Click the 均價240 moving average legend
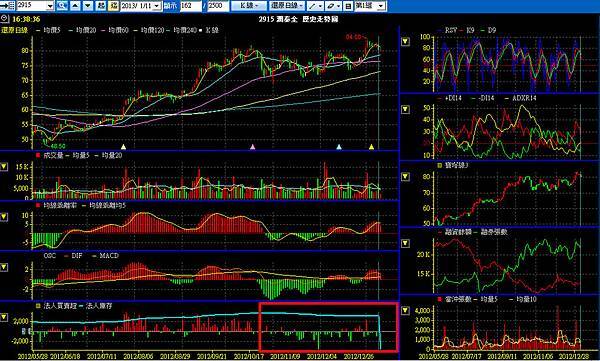The width and height of the screenshot is (600, 361). [186, 30]
